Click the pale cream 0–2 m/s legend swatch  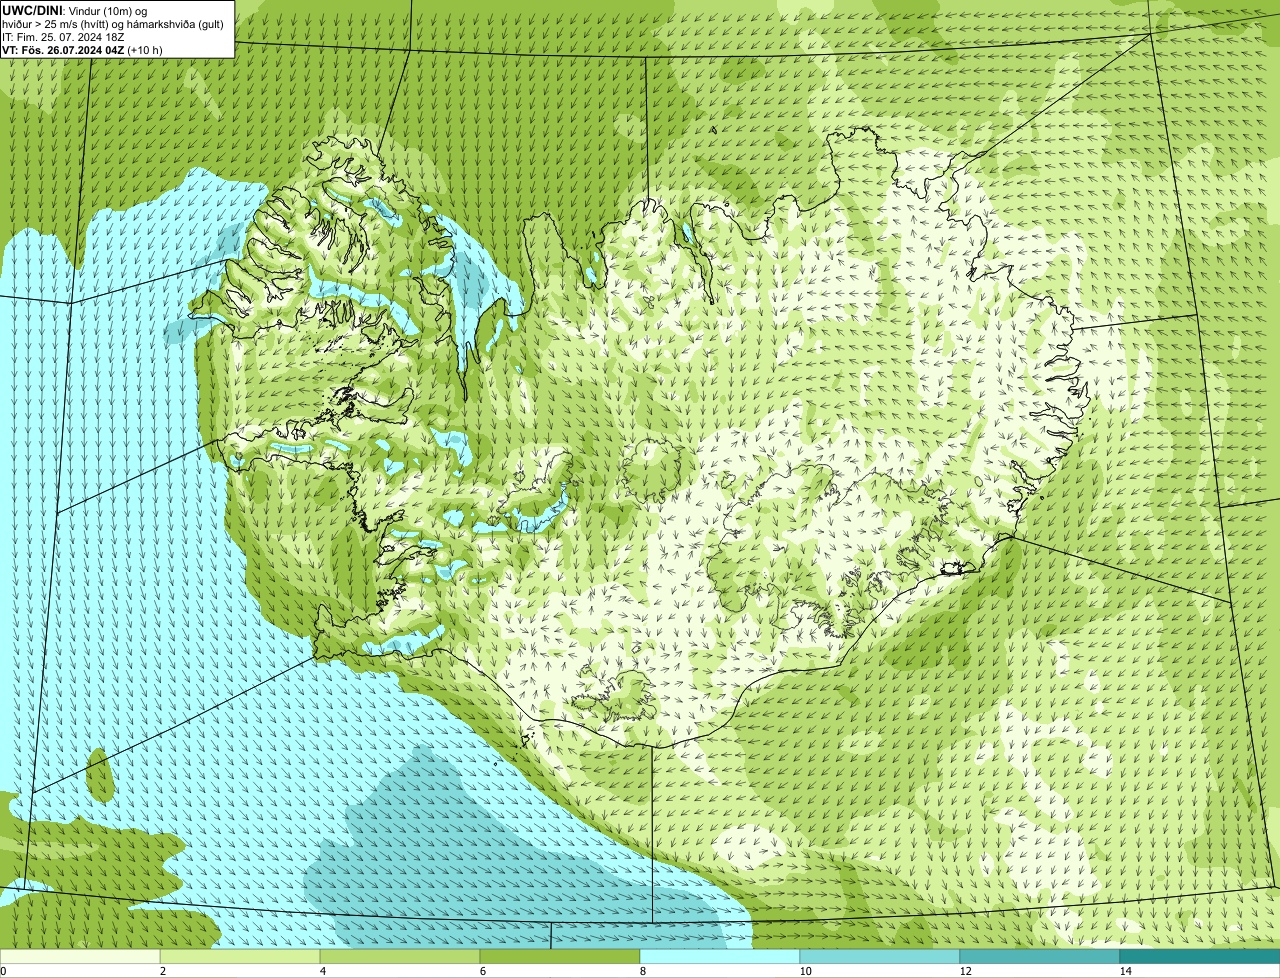coord(80,957)
